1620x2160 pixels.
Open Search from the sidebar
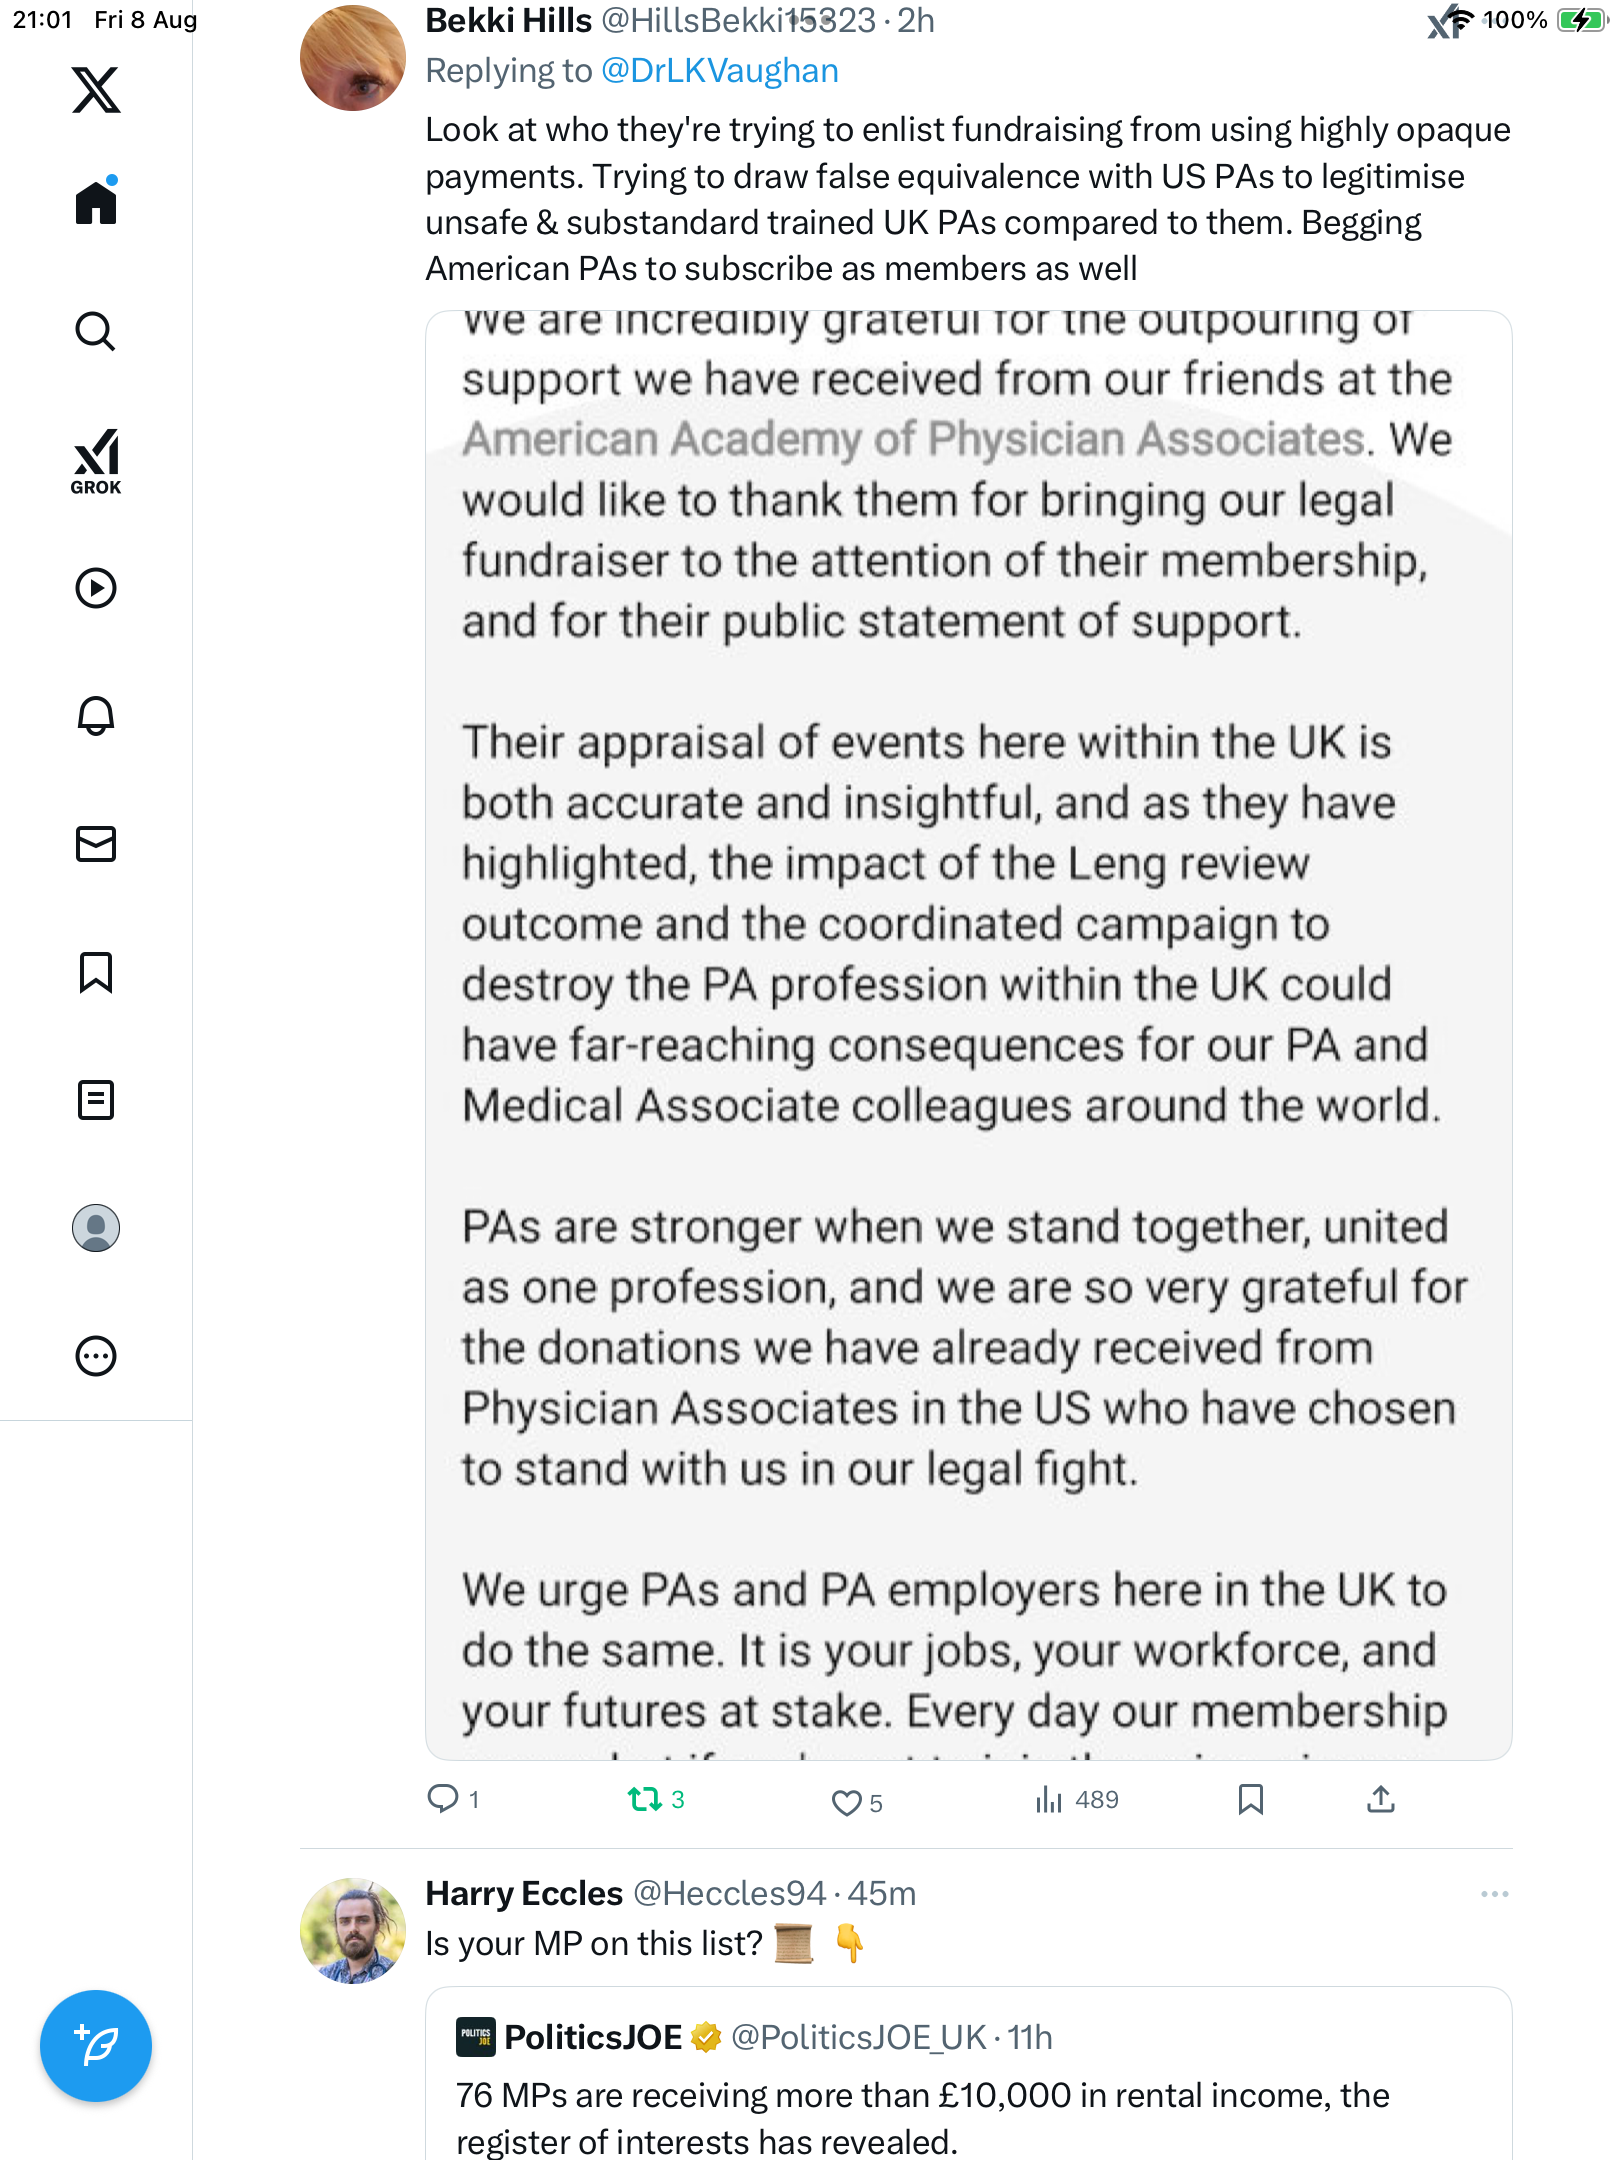(x=96, y=331)
